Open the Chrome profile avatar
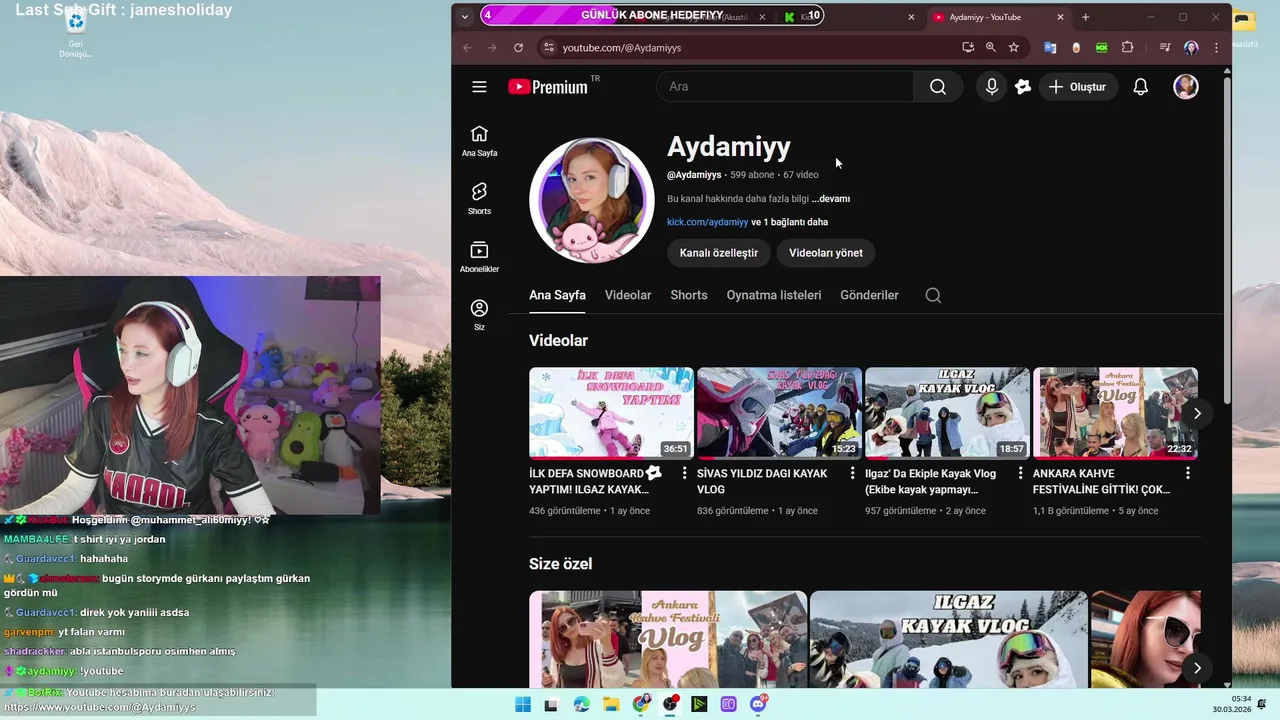Screen dimensions: 1280x720 (x=1191, y=47)
